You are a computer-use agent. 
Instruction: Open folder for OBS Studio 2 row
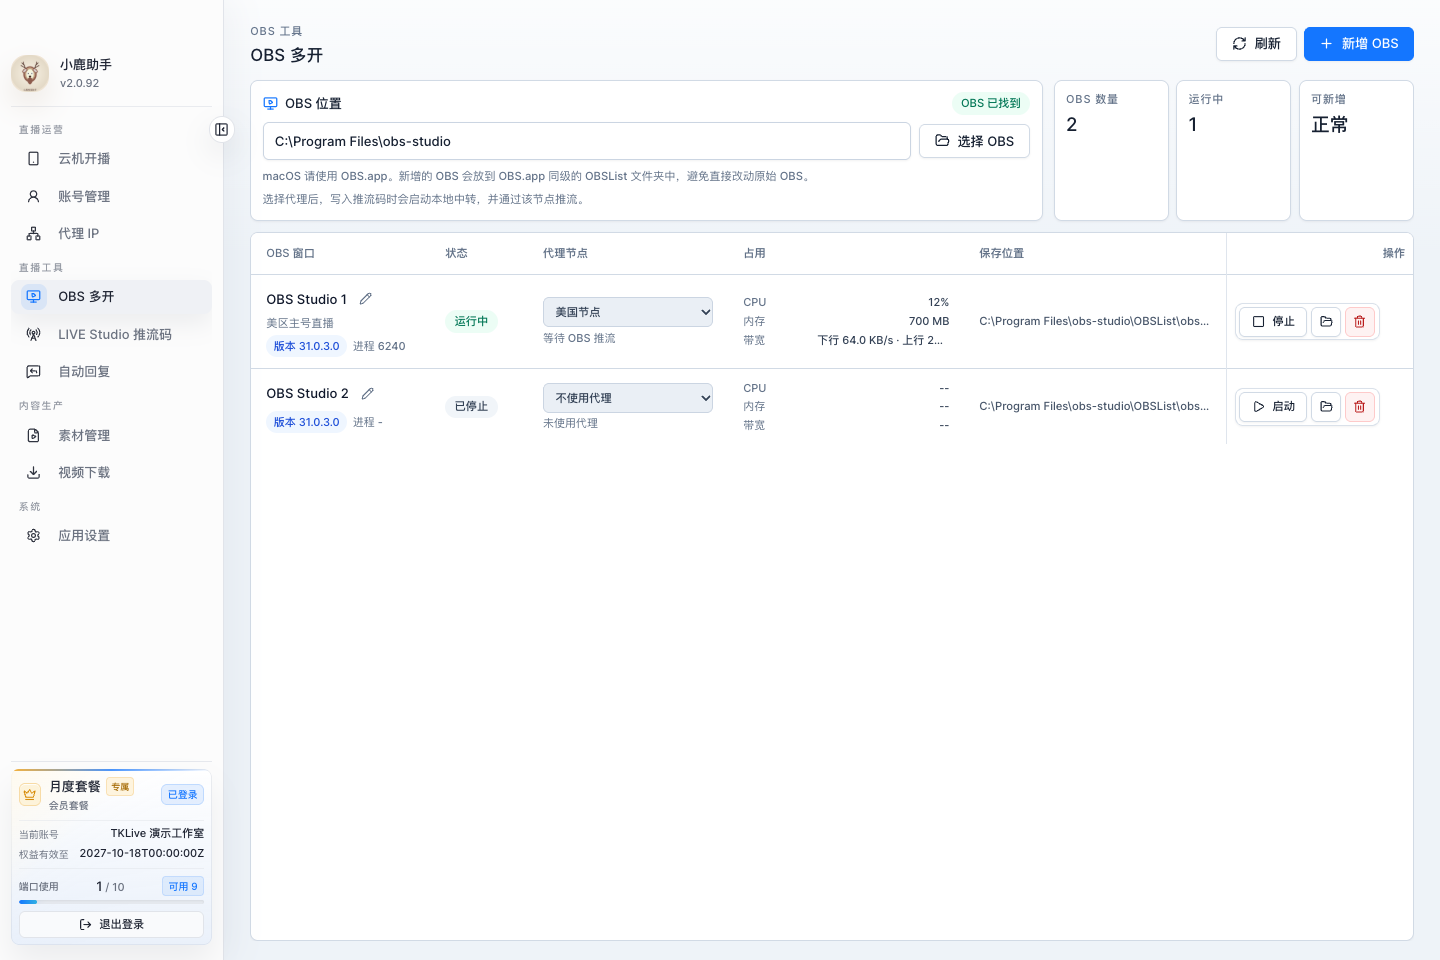point(1326,407)
